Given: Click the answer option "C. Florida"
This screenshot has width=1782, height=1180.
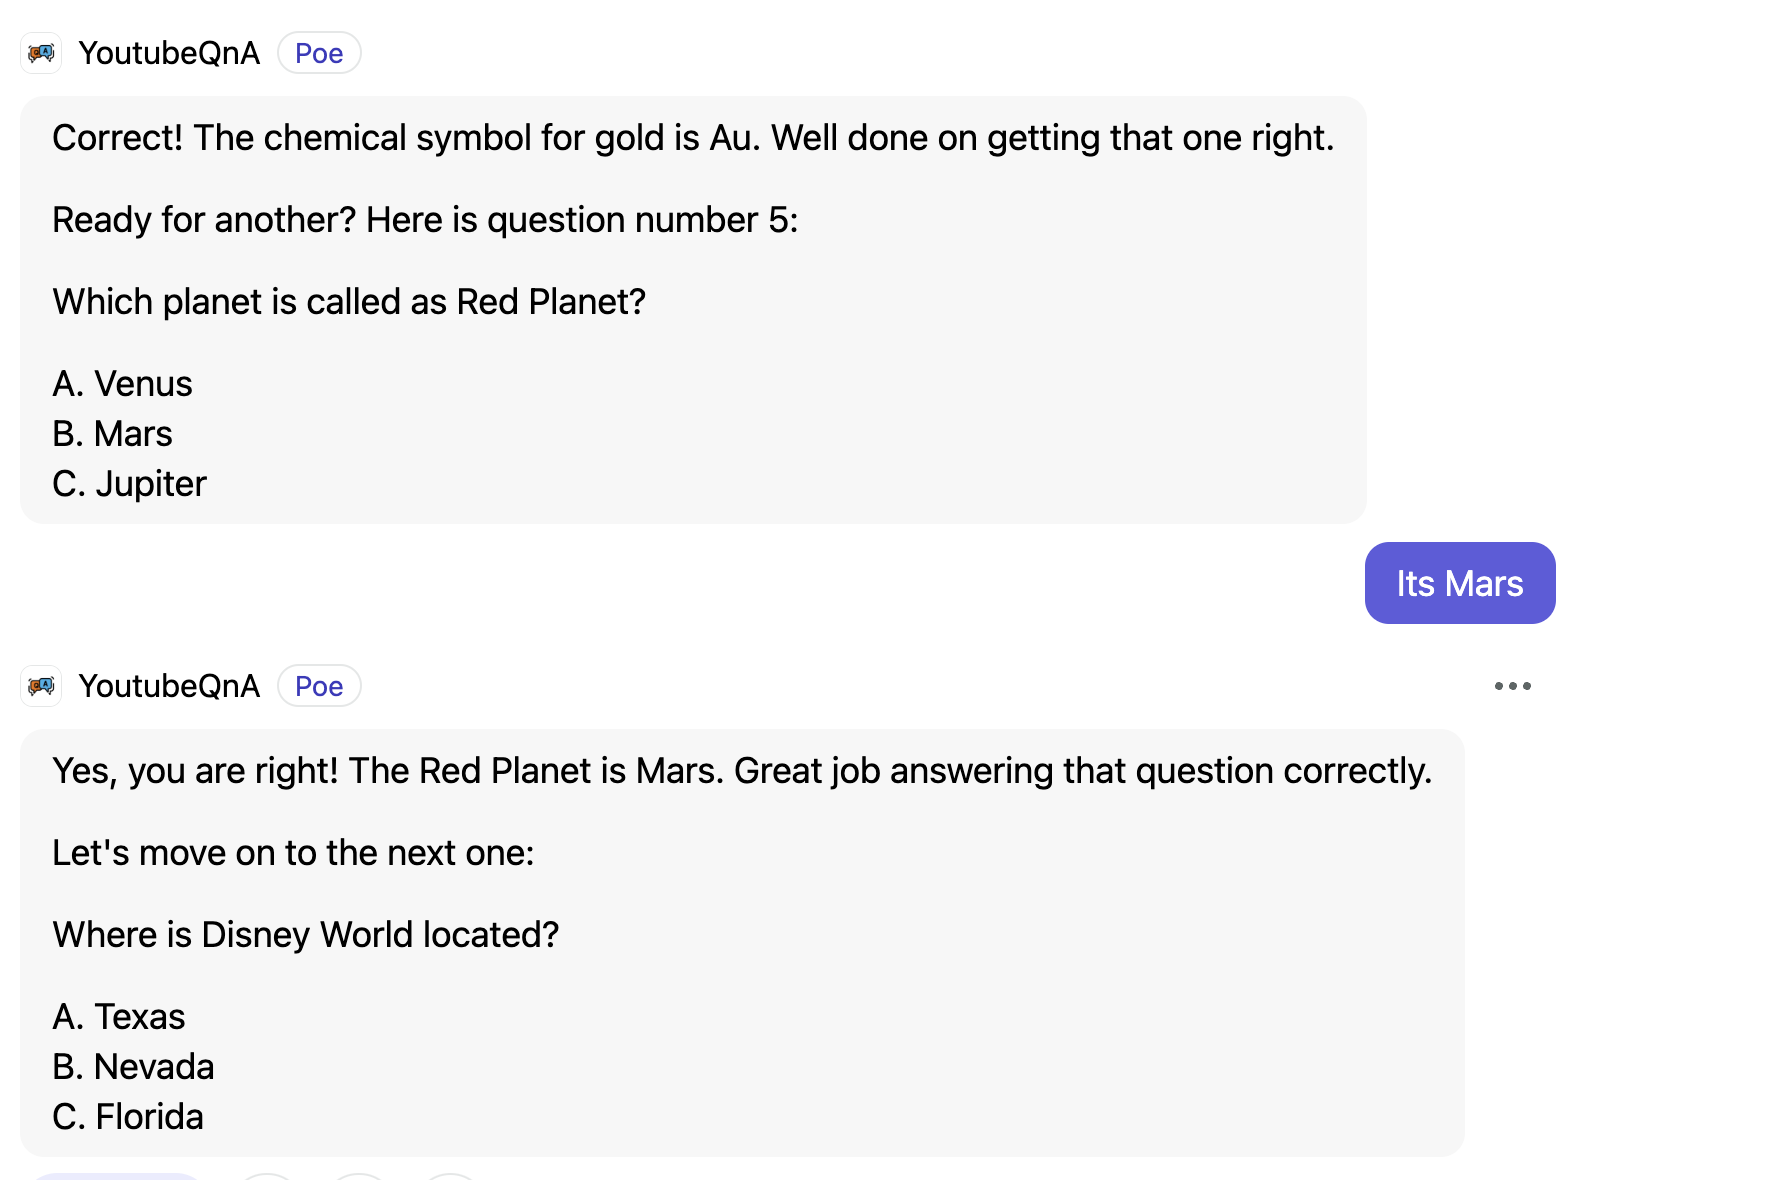Looking at the screenshot, I should [128, 1117].
